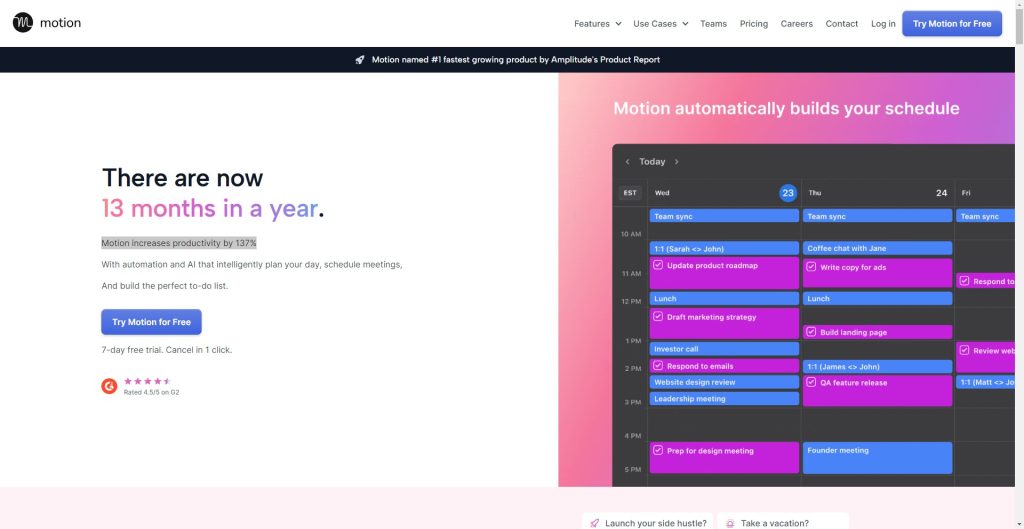Click the rocket icon in announcement banner
Image resolution: width=1024 pixels, height=529 pixels.
360,60
